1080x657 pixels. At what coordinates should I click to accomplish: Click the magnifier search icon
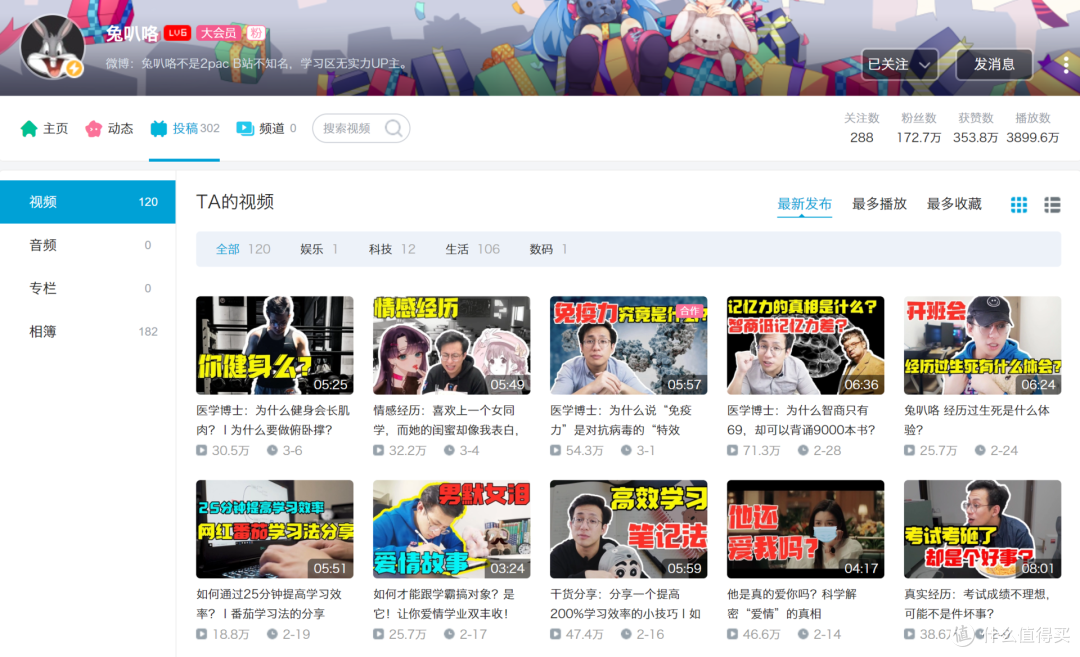click(393, 129)
